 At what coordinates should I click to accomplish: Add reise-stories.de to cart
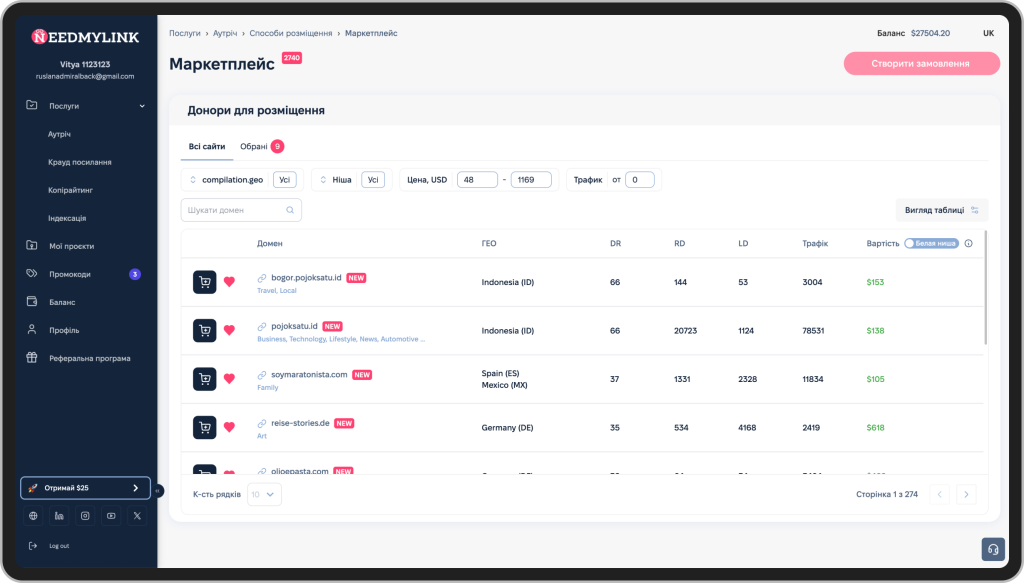tap(204, 428)
